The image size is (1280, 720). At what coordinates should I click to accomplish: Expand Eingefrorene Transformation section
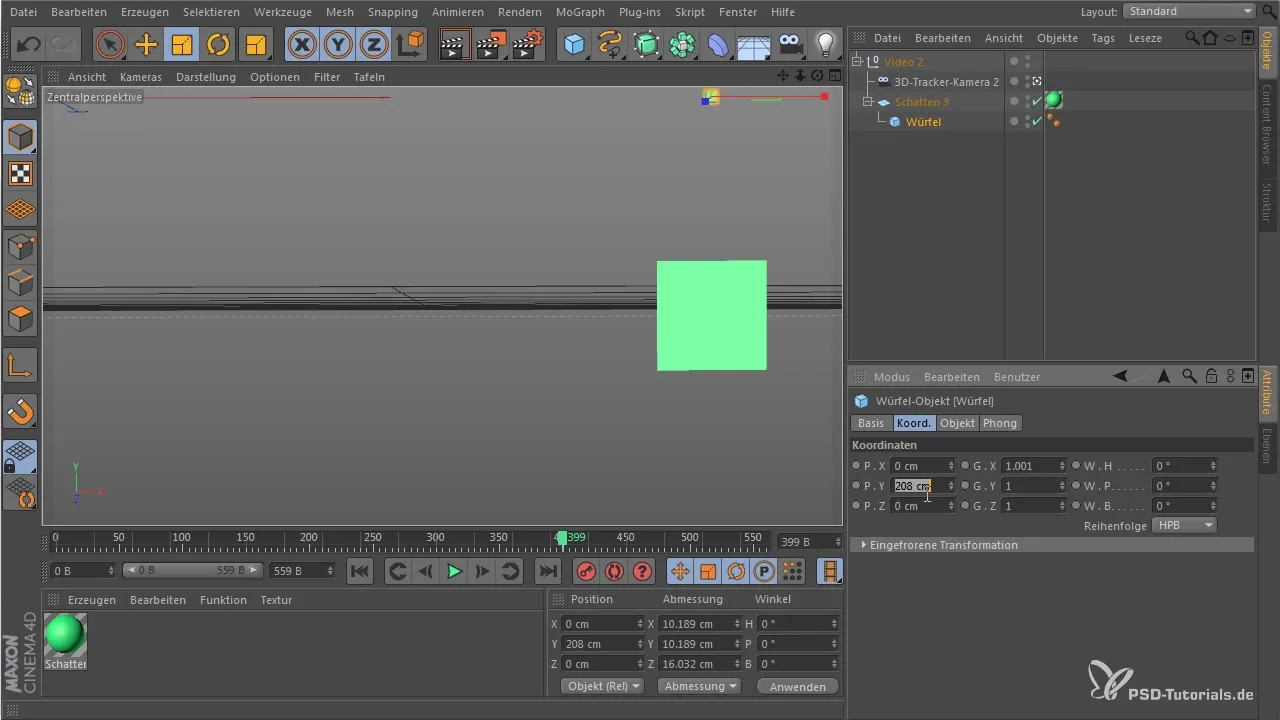click(864, 545)
